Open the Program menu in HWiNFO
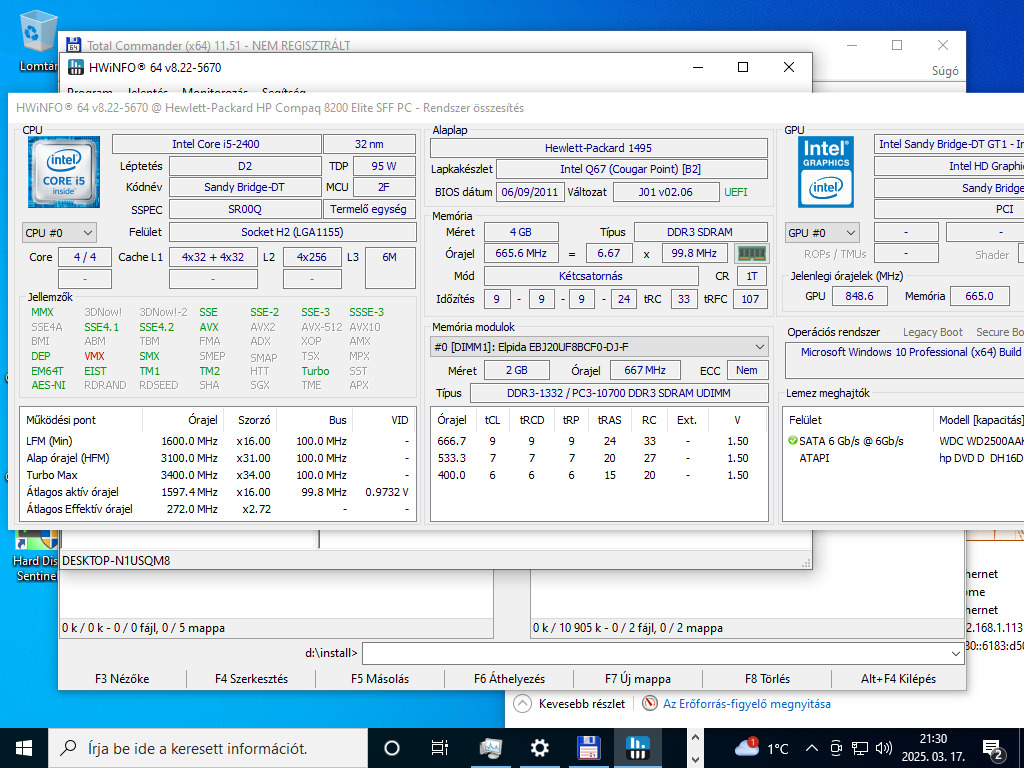This screenshot has width=1024, height=768. tap(89, 92)
